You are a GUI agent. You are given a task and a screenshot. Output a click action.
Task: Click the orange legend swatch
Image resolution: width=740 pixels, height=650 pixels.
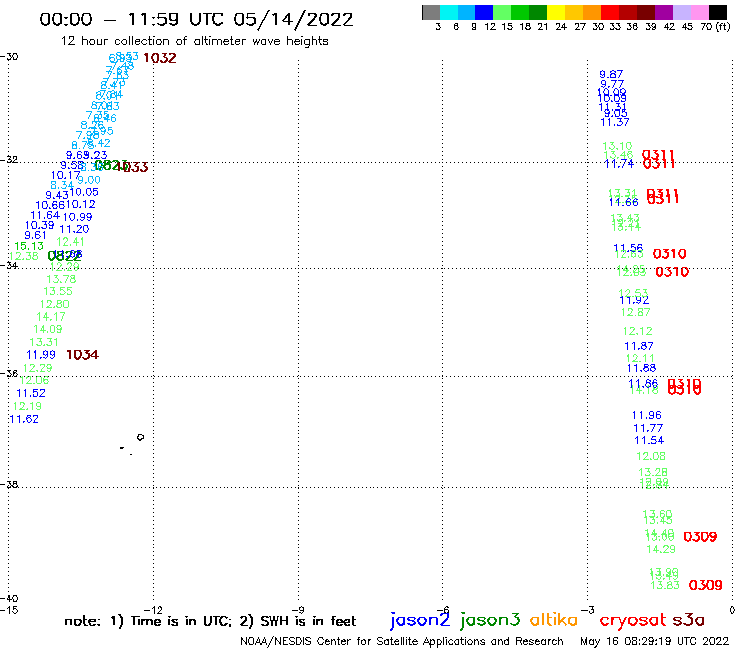[592, 12]
